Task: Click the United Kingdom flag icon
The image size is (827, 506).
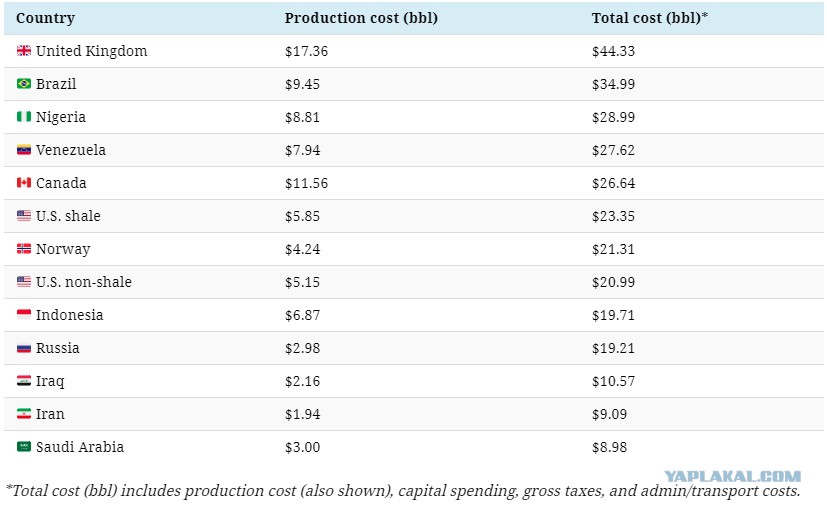Action: coord(24,51)
